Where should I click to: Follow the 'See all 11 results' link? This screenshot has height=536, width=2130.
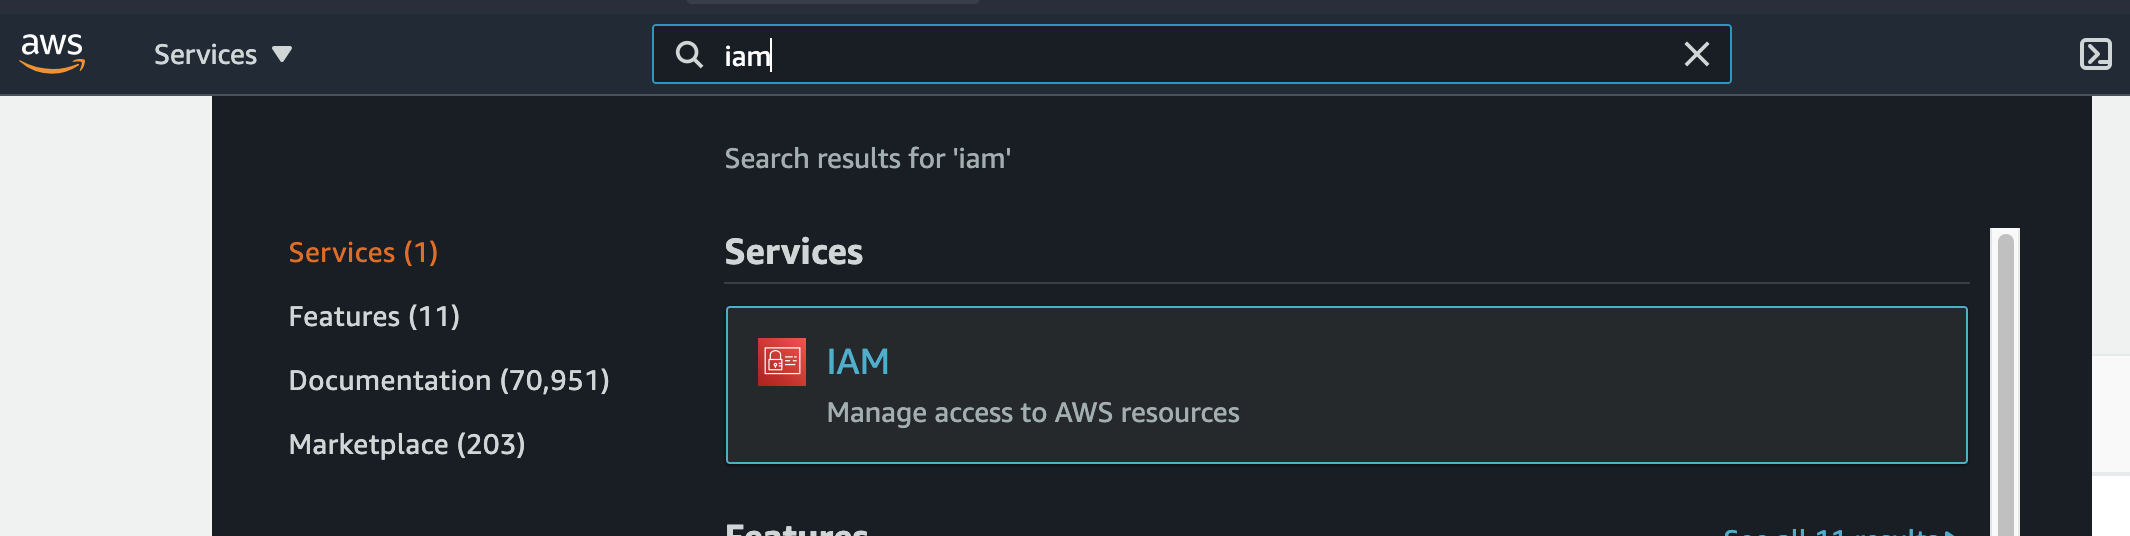tap(1840, 530)
